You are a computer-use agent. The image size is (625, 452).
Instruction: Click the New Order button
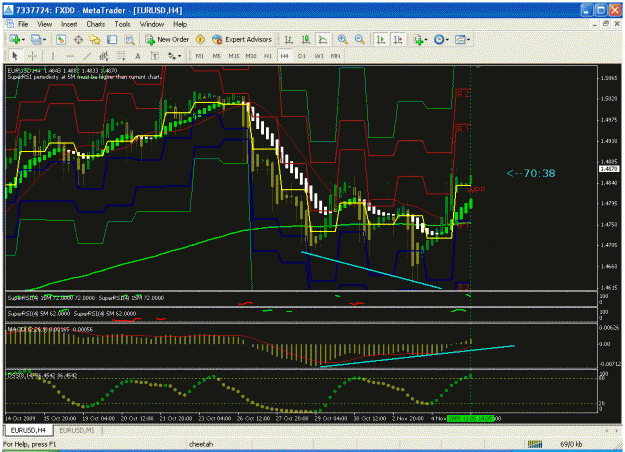tap(167, 39)
